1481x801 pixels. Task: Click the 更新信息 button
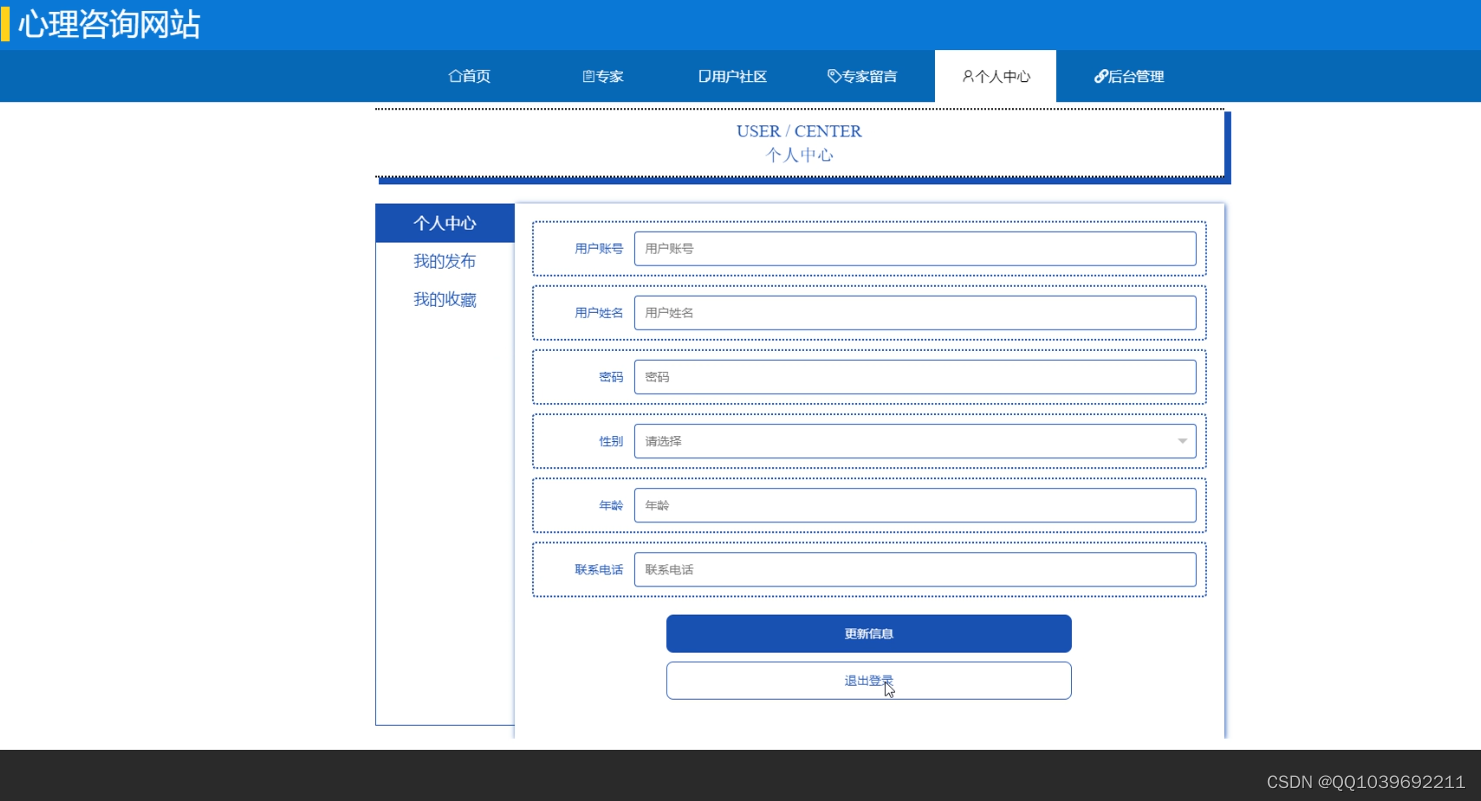(x=869, y=634)
